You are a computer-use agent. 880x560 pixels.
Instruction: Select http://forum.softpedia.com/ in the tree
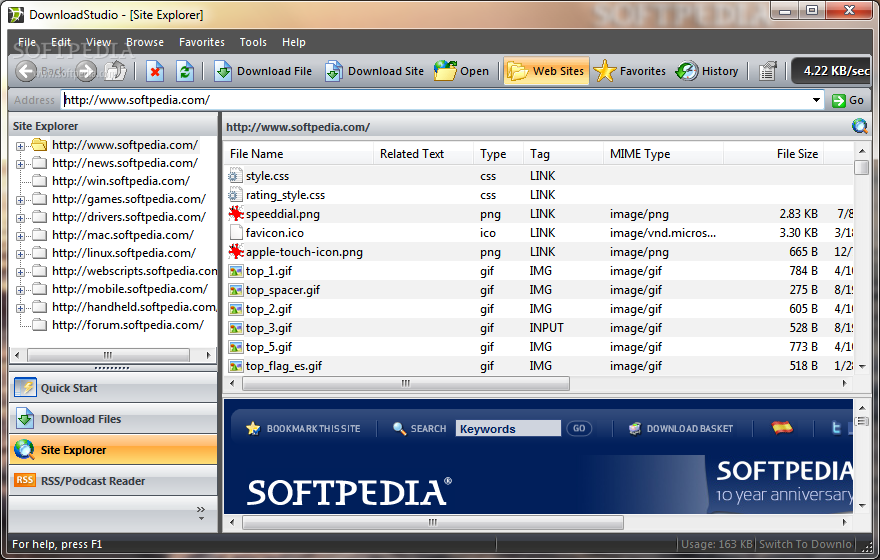(x=127, y=325)
